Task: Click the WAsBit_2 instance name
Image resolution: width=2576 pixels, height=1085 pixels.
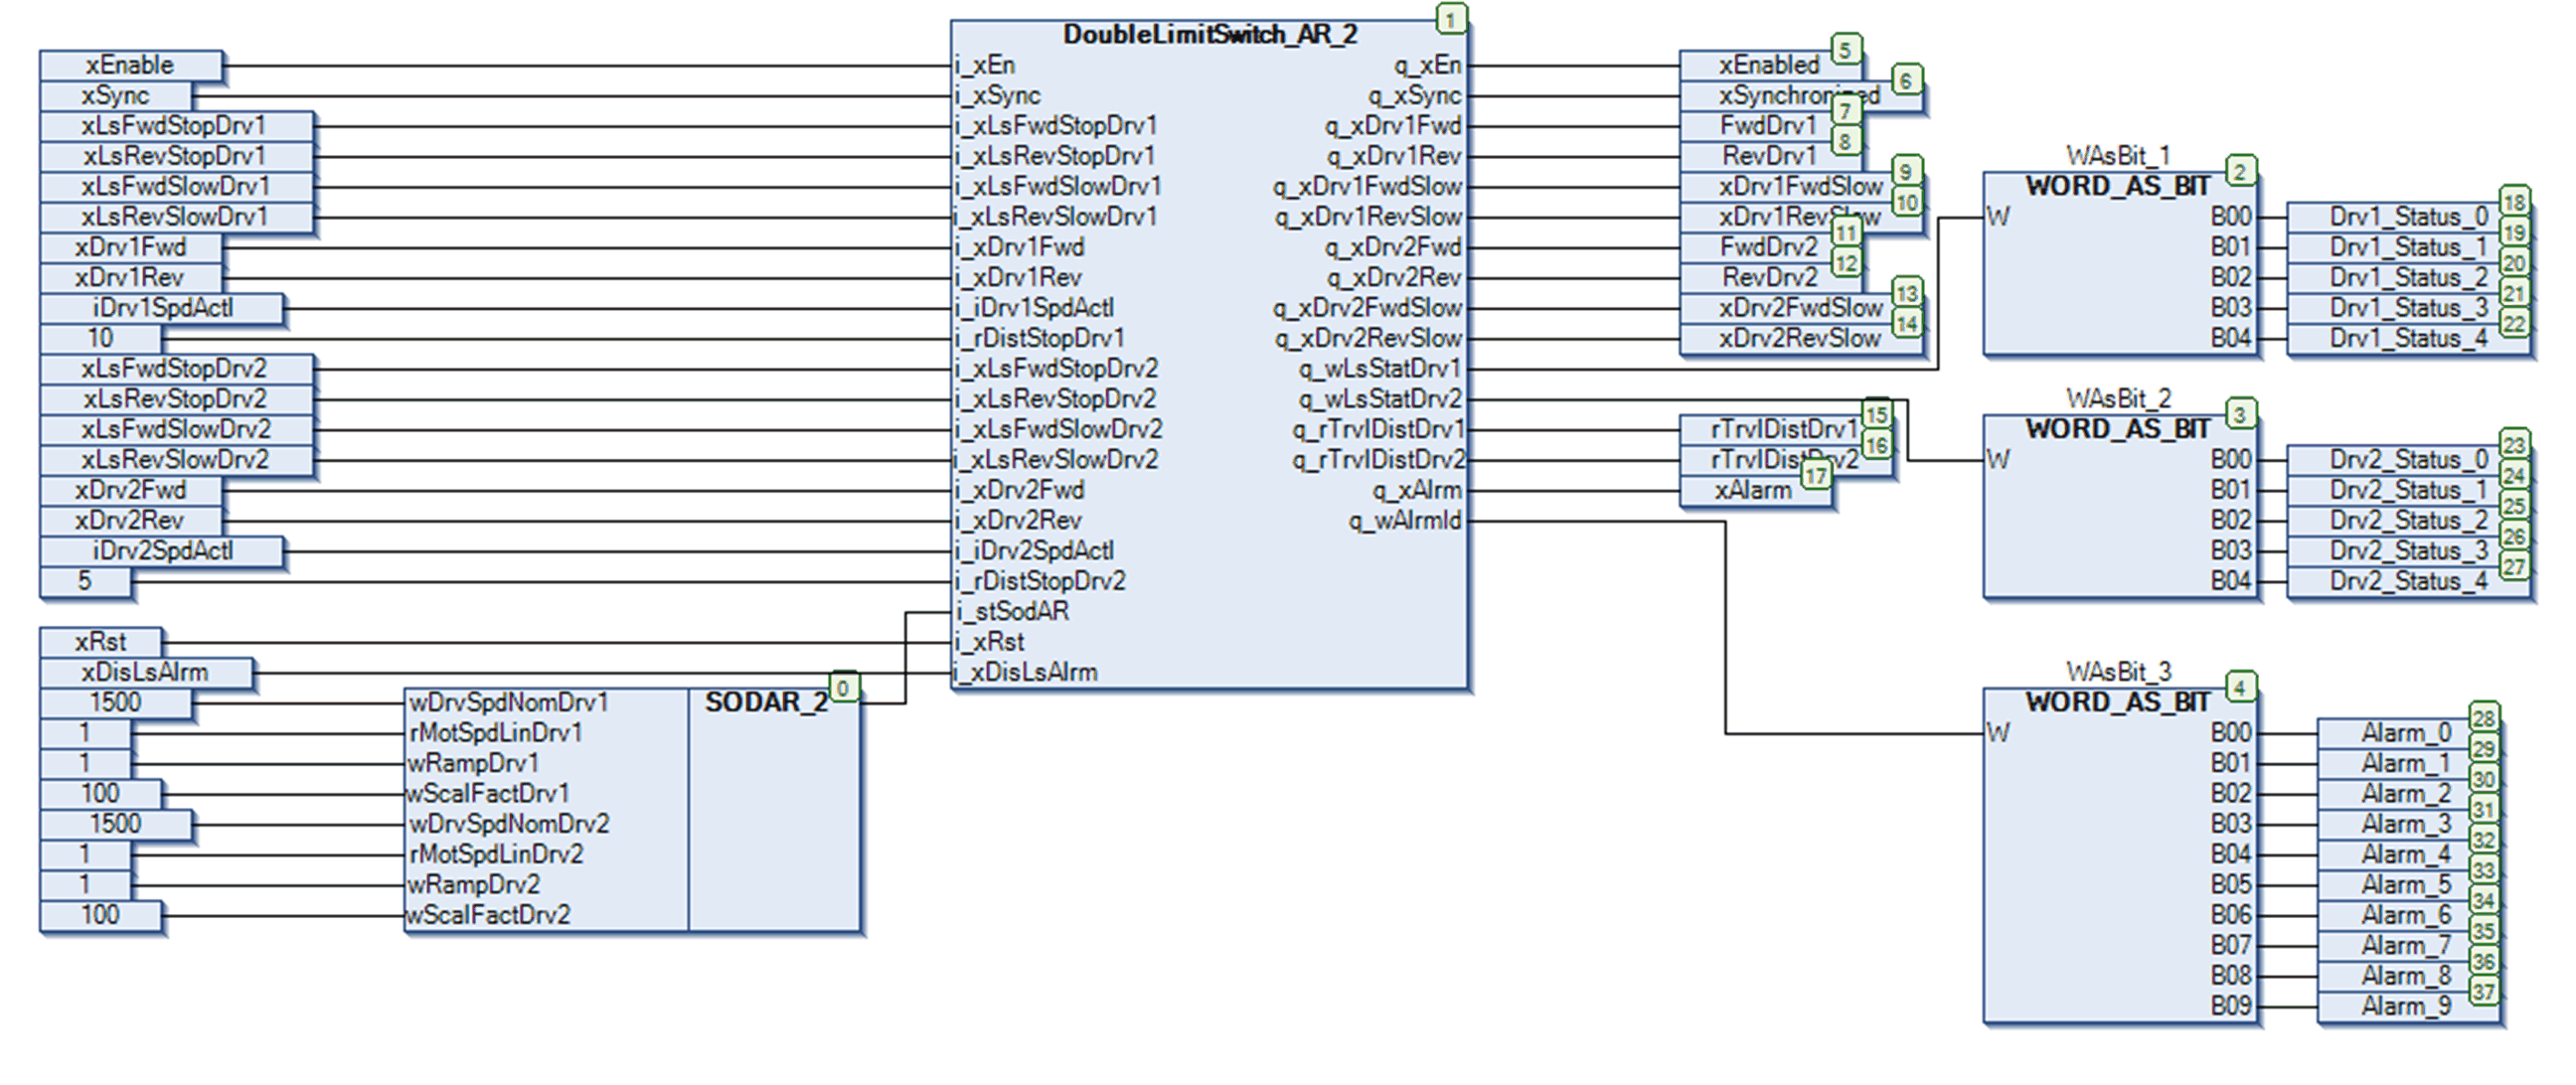Action: coord(2118,399)
